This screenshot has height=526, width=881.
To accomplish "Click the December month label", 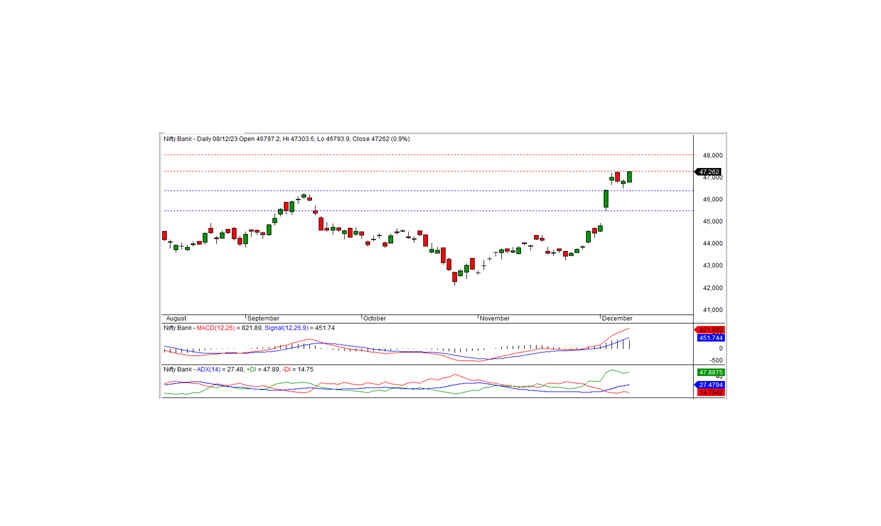I will coord(617,318).
